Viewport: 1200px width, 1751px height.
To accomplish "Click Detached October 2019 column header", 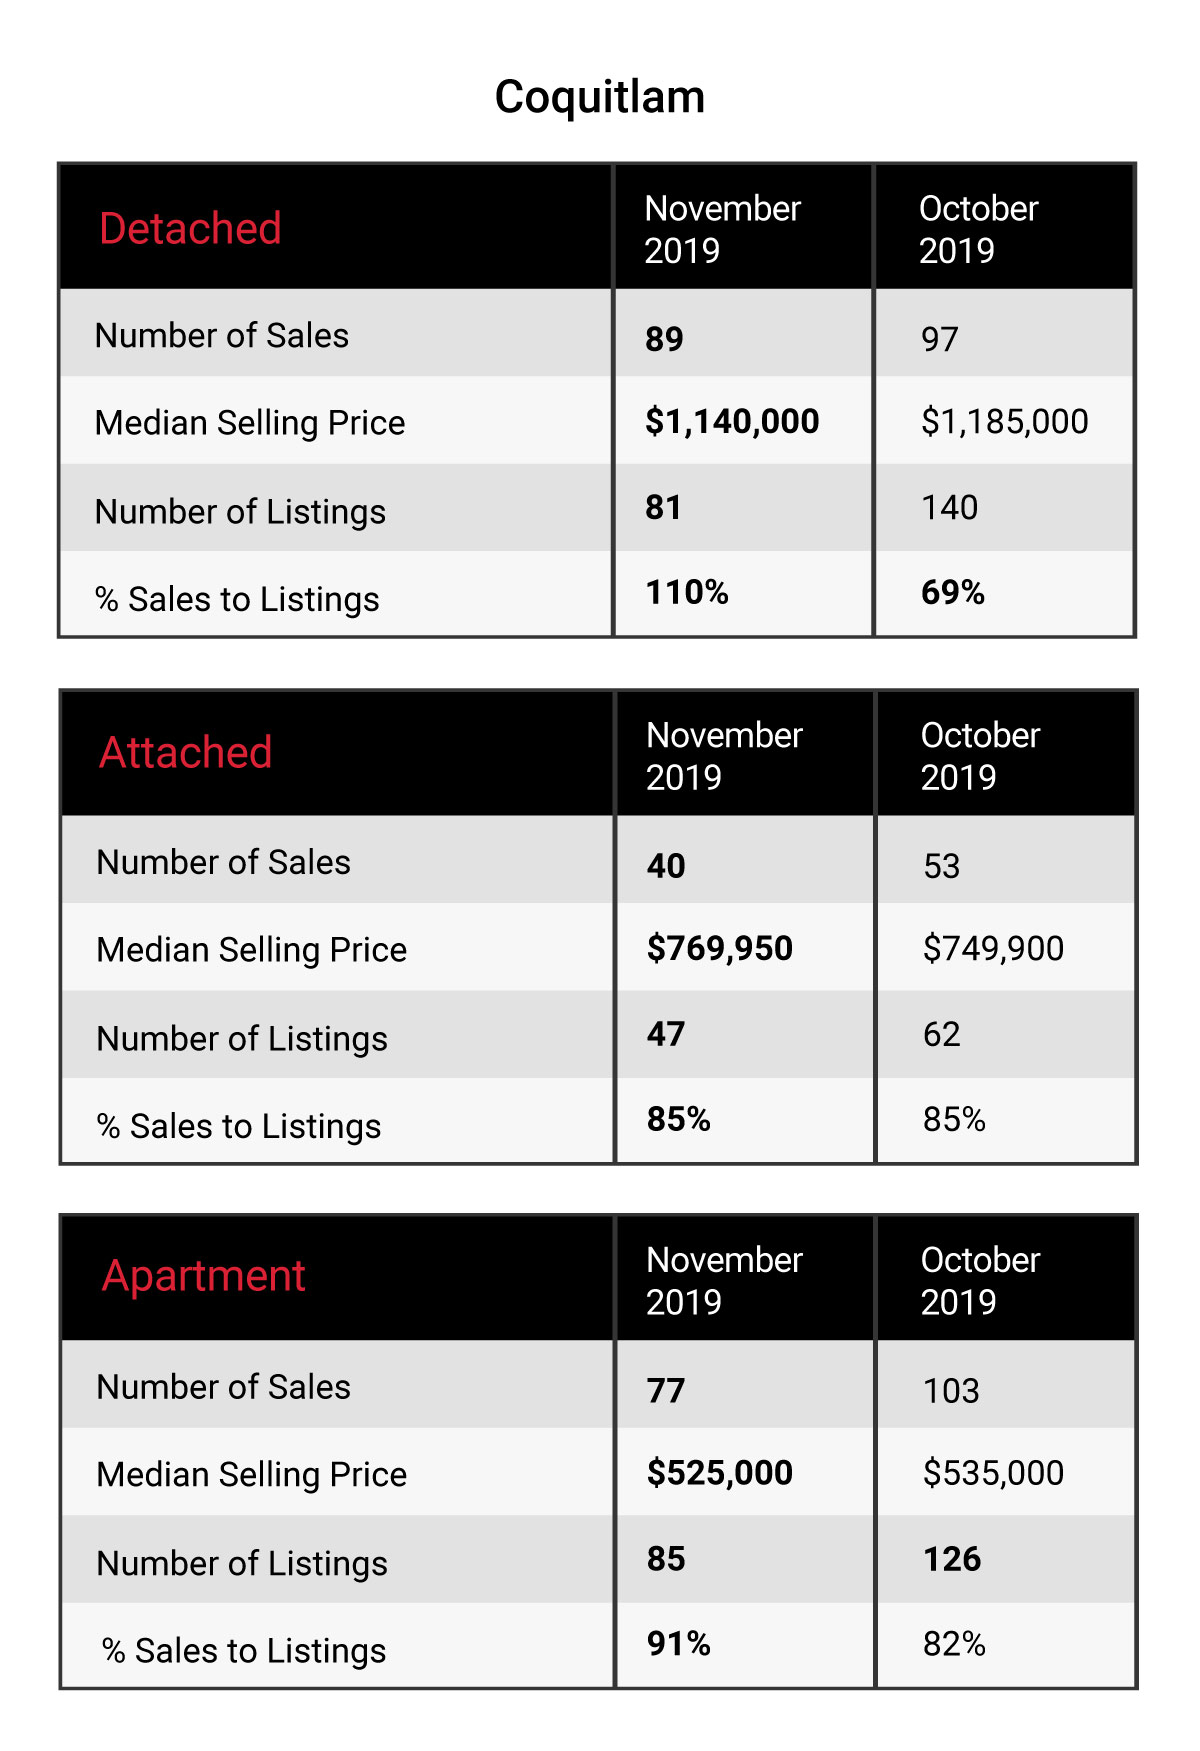I will pyautogui.click(x=978, y=229).
